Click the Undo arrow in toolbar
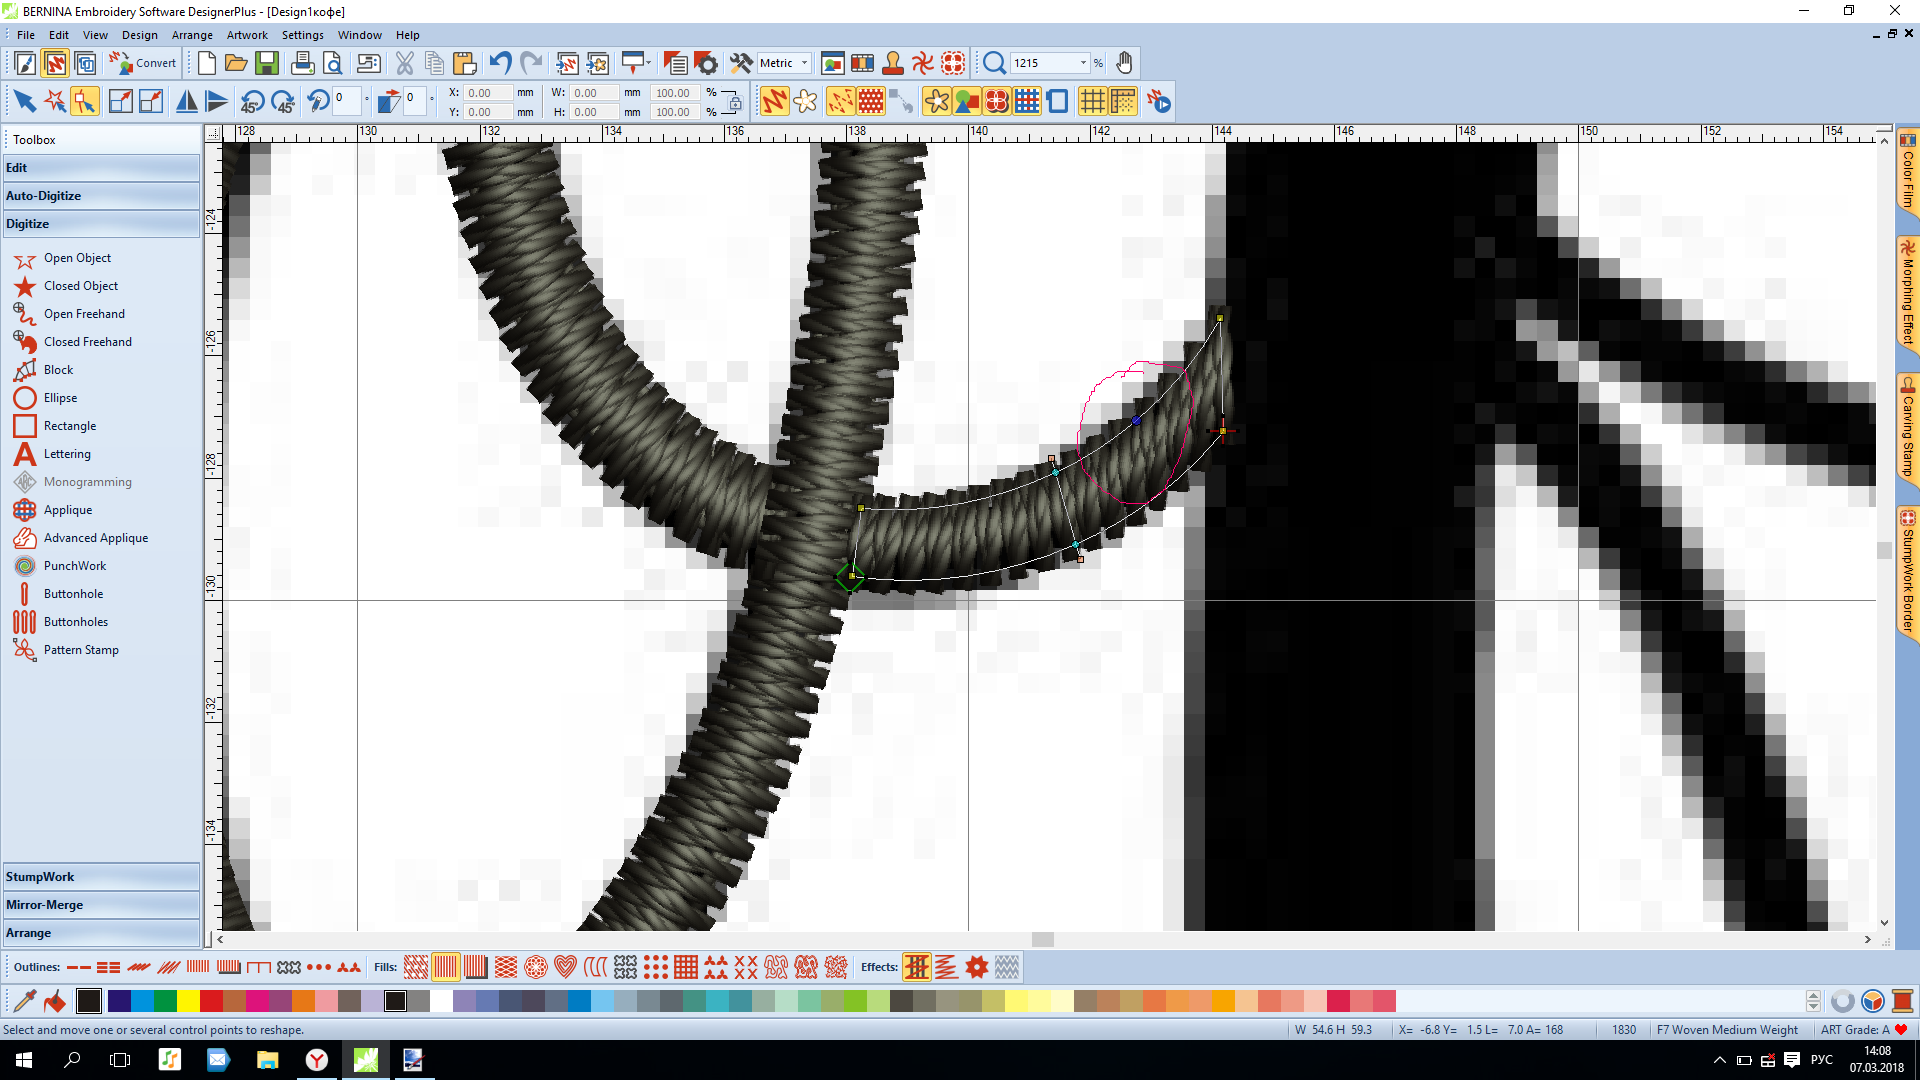Viewport: 1920px width, 1080px height. tap(500, 64)
